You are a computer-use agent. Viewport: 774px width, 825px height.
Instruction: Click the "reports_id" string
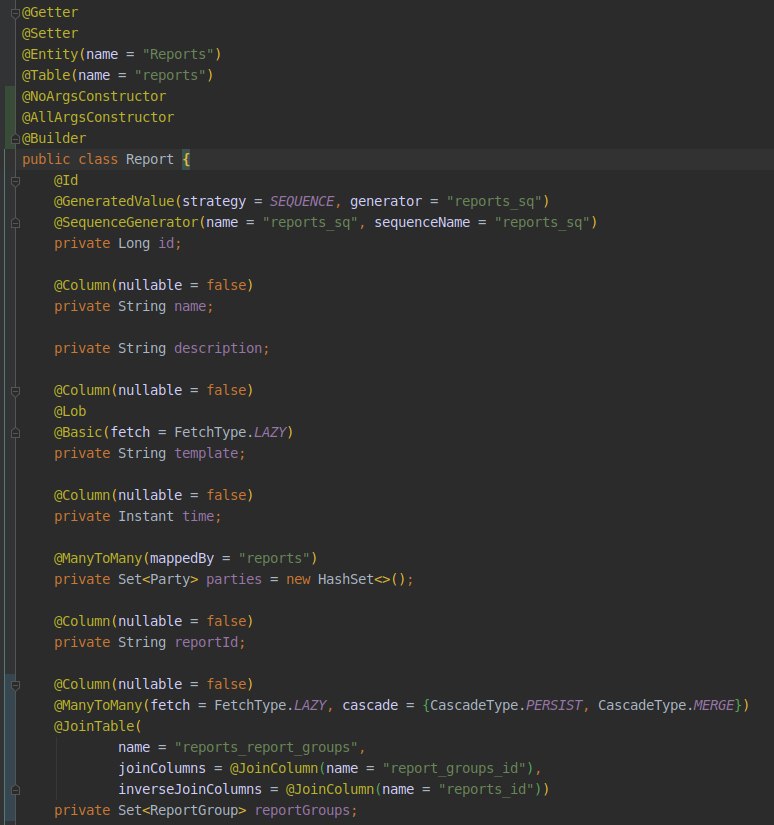[486, 790]
